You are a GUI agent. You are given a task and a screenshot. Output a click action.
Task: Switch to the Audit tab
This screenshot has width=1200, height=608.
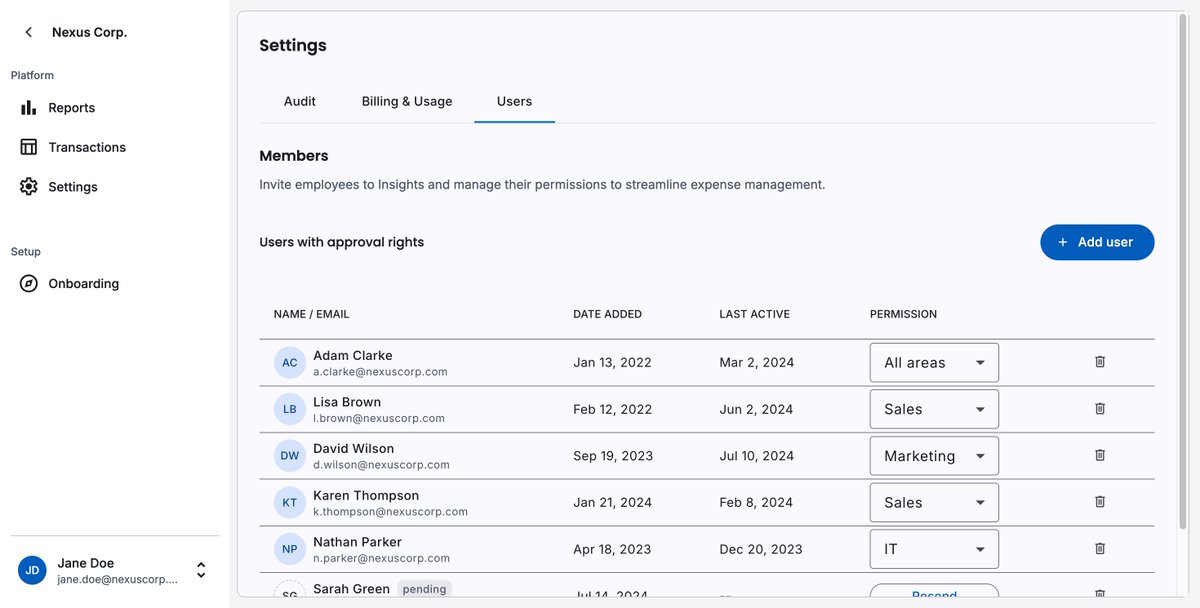300,101
